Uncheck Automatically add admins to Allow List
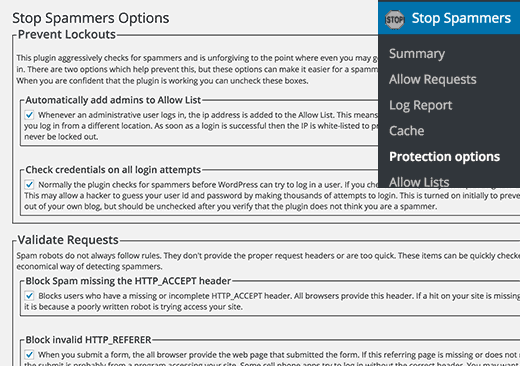The height and width of the screenshot is (366, 520). pyautogui.click(x=29, y=115)
